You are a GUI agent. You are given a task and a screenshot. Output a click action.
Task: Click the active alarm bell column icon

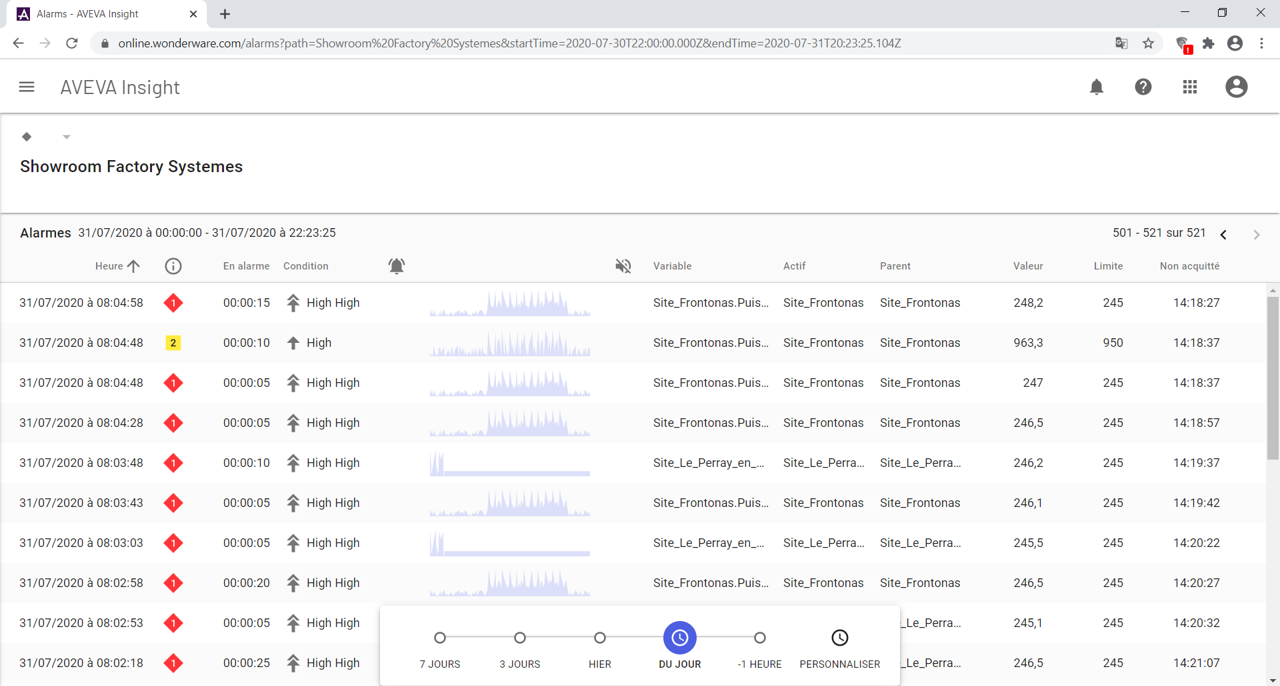coord(396,266)
